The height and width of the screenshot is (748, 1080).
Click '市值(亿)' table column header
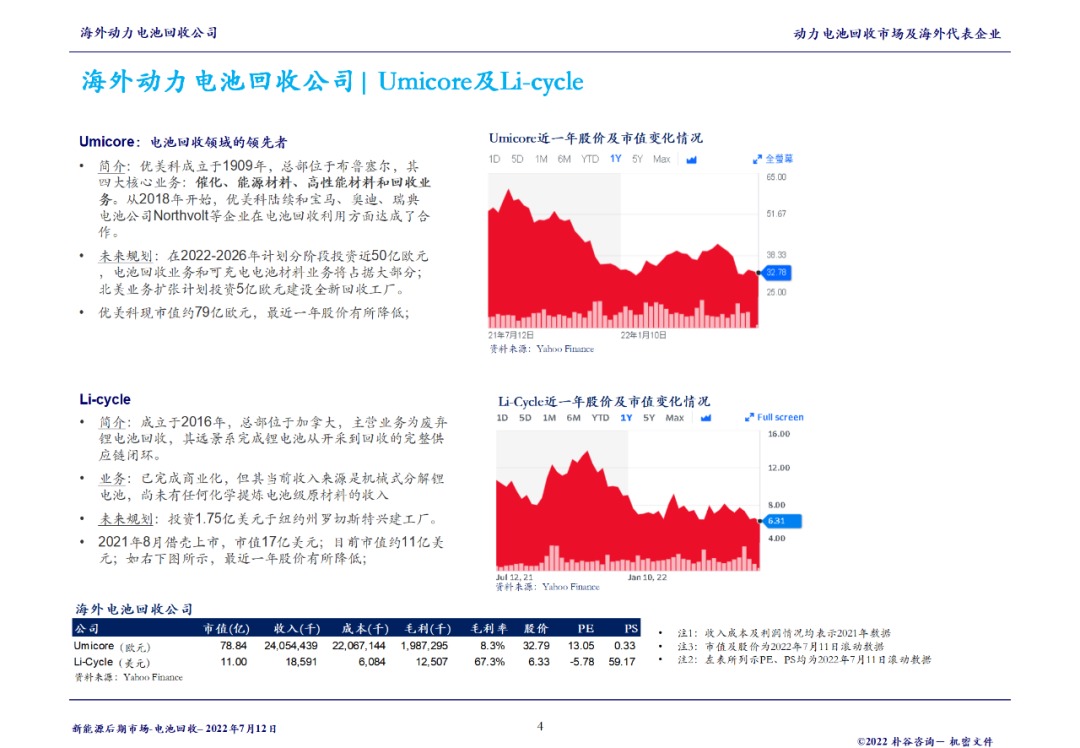click(227, 628)
